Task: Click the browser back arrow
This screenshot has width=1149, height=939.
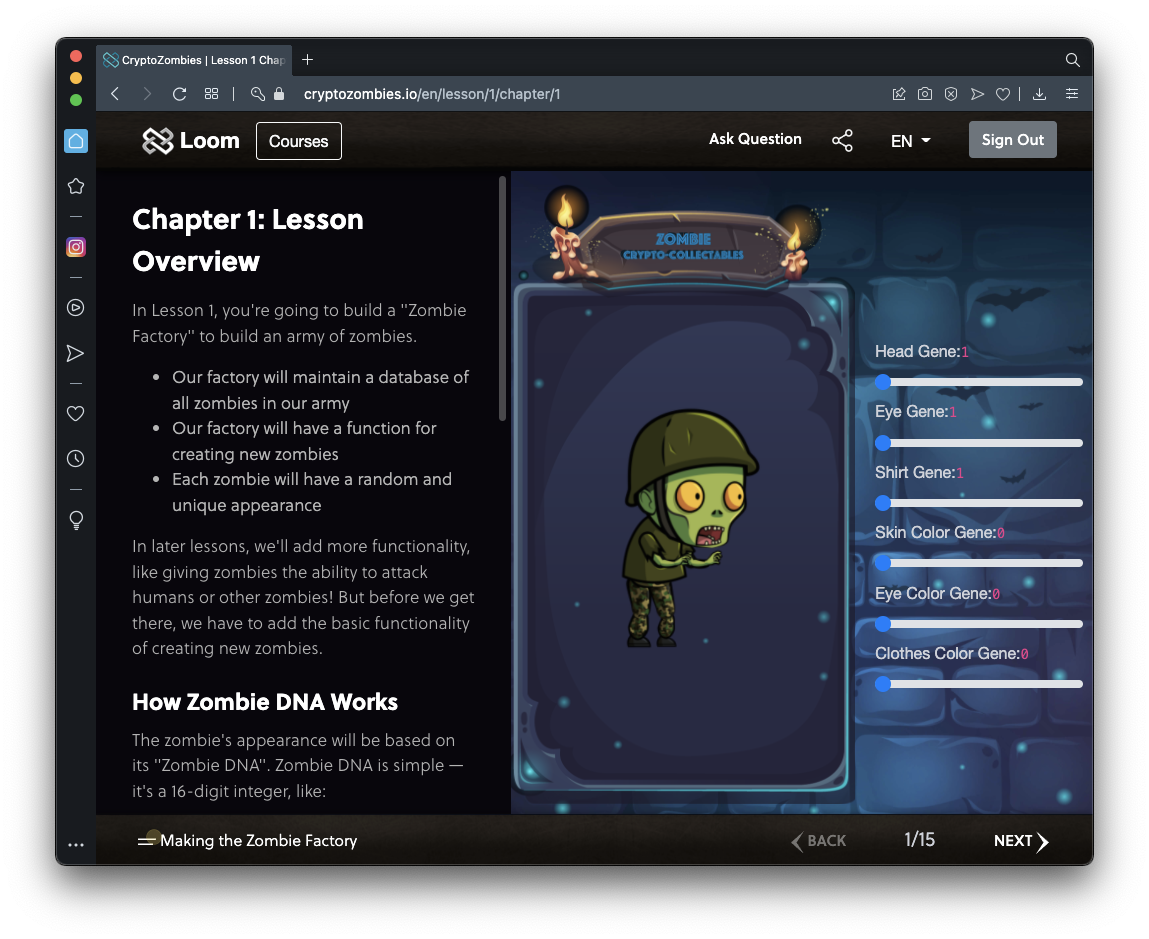Action: pyautogui.click(x=115, y=94)
